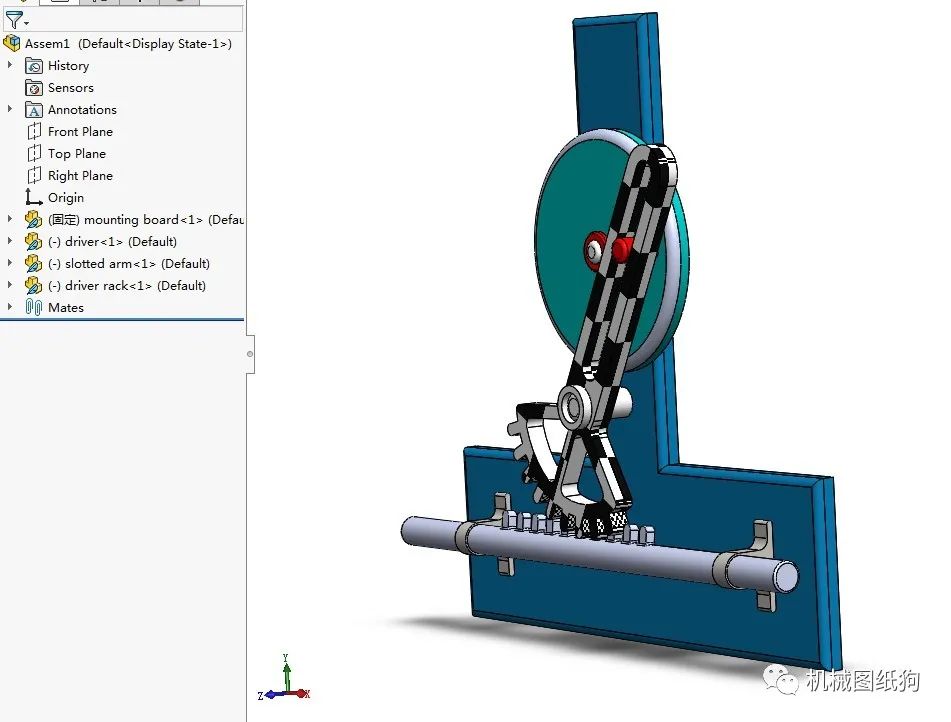This screenshot has height=722, width=951.
Task: Select the Assem1 root assembly icon
Action: (x=12, y=43)
